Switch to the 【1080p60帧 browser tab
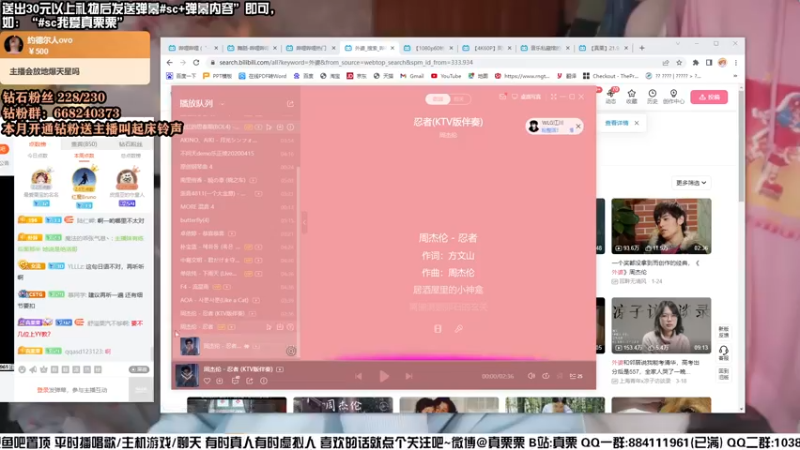The width and height of the screenshot is (800, 450). (429, 48)
